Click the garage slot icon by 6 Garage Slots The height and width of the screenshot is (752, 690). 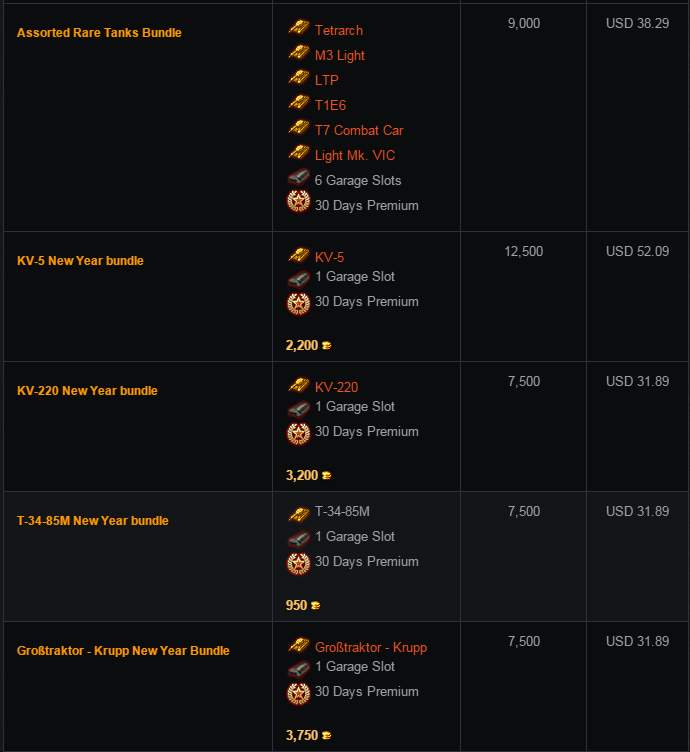tap(299, 177)
